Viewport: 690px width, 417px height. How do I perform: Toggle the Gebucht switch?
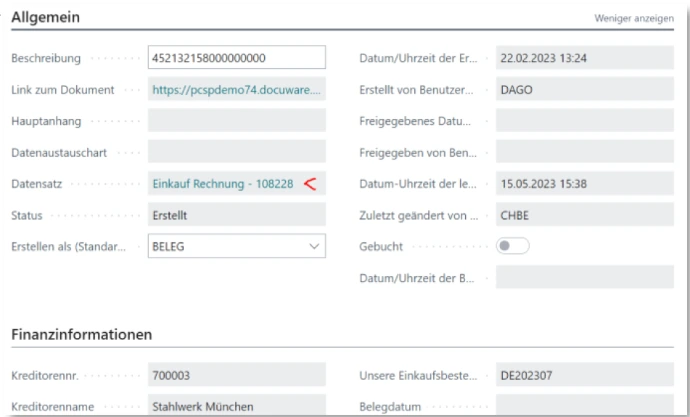coord(513,246)
